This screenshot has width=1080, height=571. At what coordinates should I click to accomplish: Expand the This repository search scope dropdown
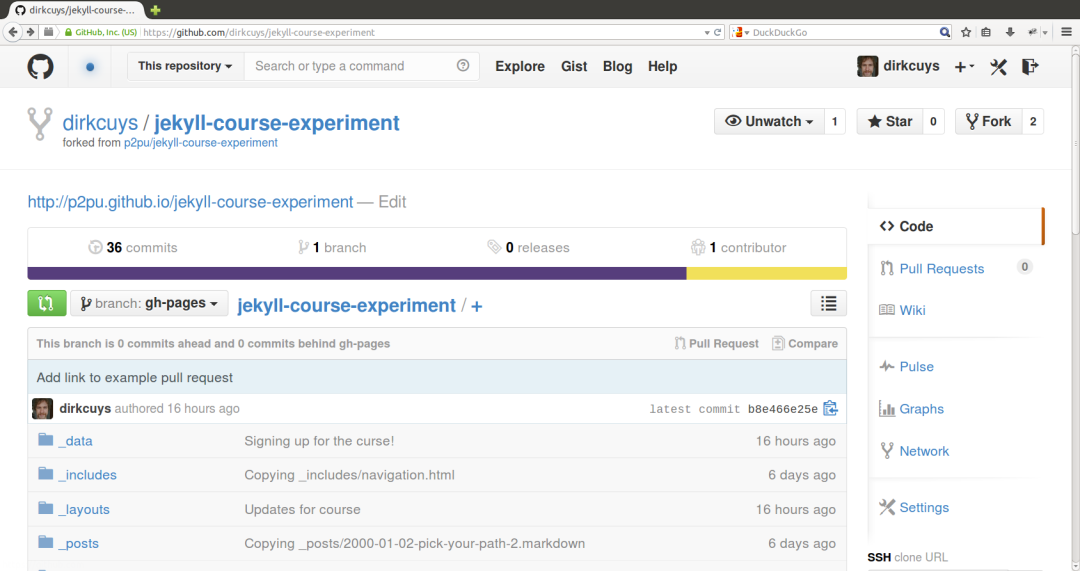click(185, 66)
